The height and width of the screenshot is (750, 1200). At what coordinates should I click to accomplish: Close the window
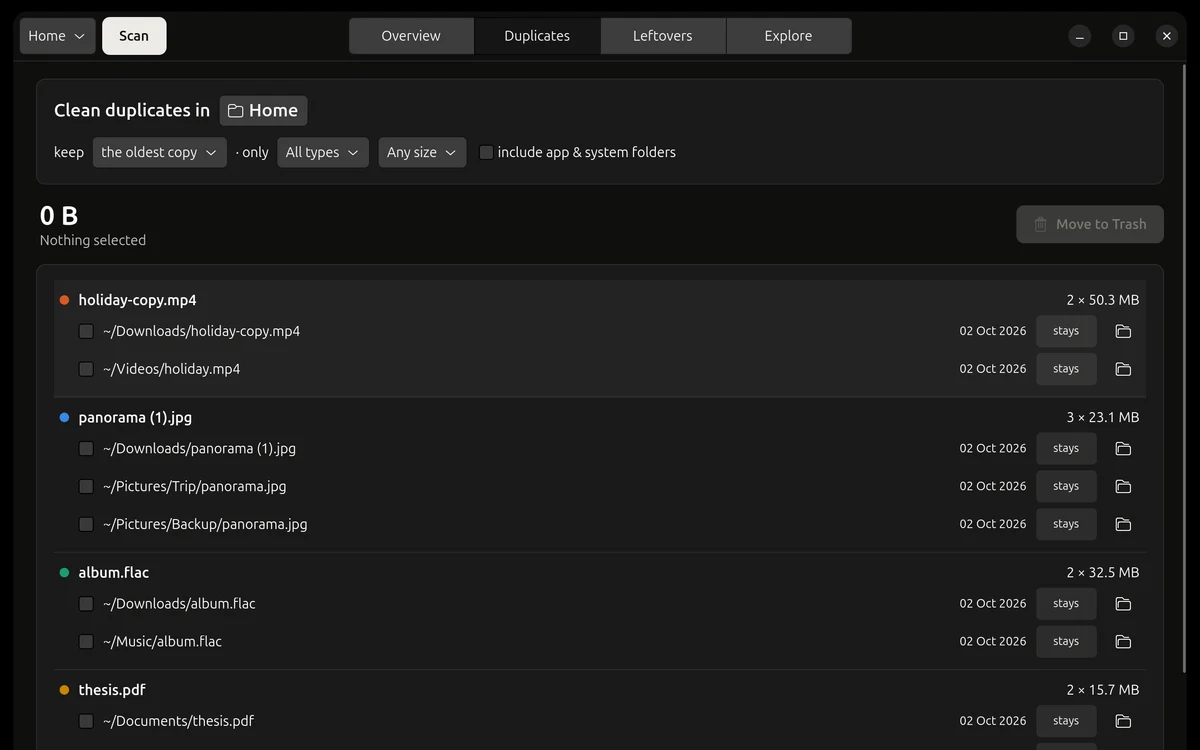1166,36
